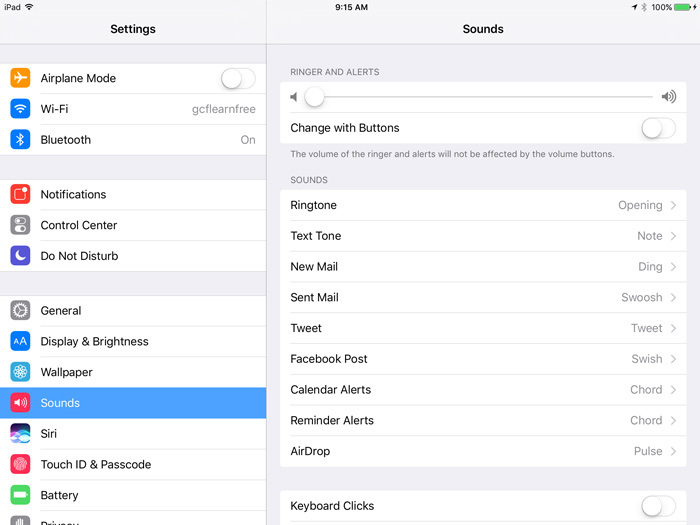Tap the General gear icon
Viewport: 700px width, 525px height.
pyautogui.click(x=20, y=310)
